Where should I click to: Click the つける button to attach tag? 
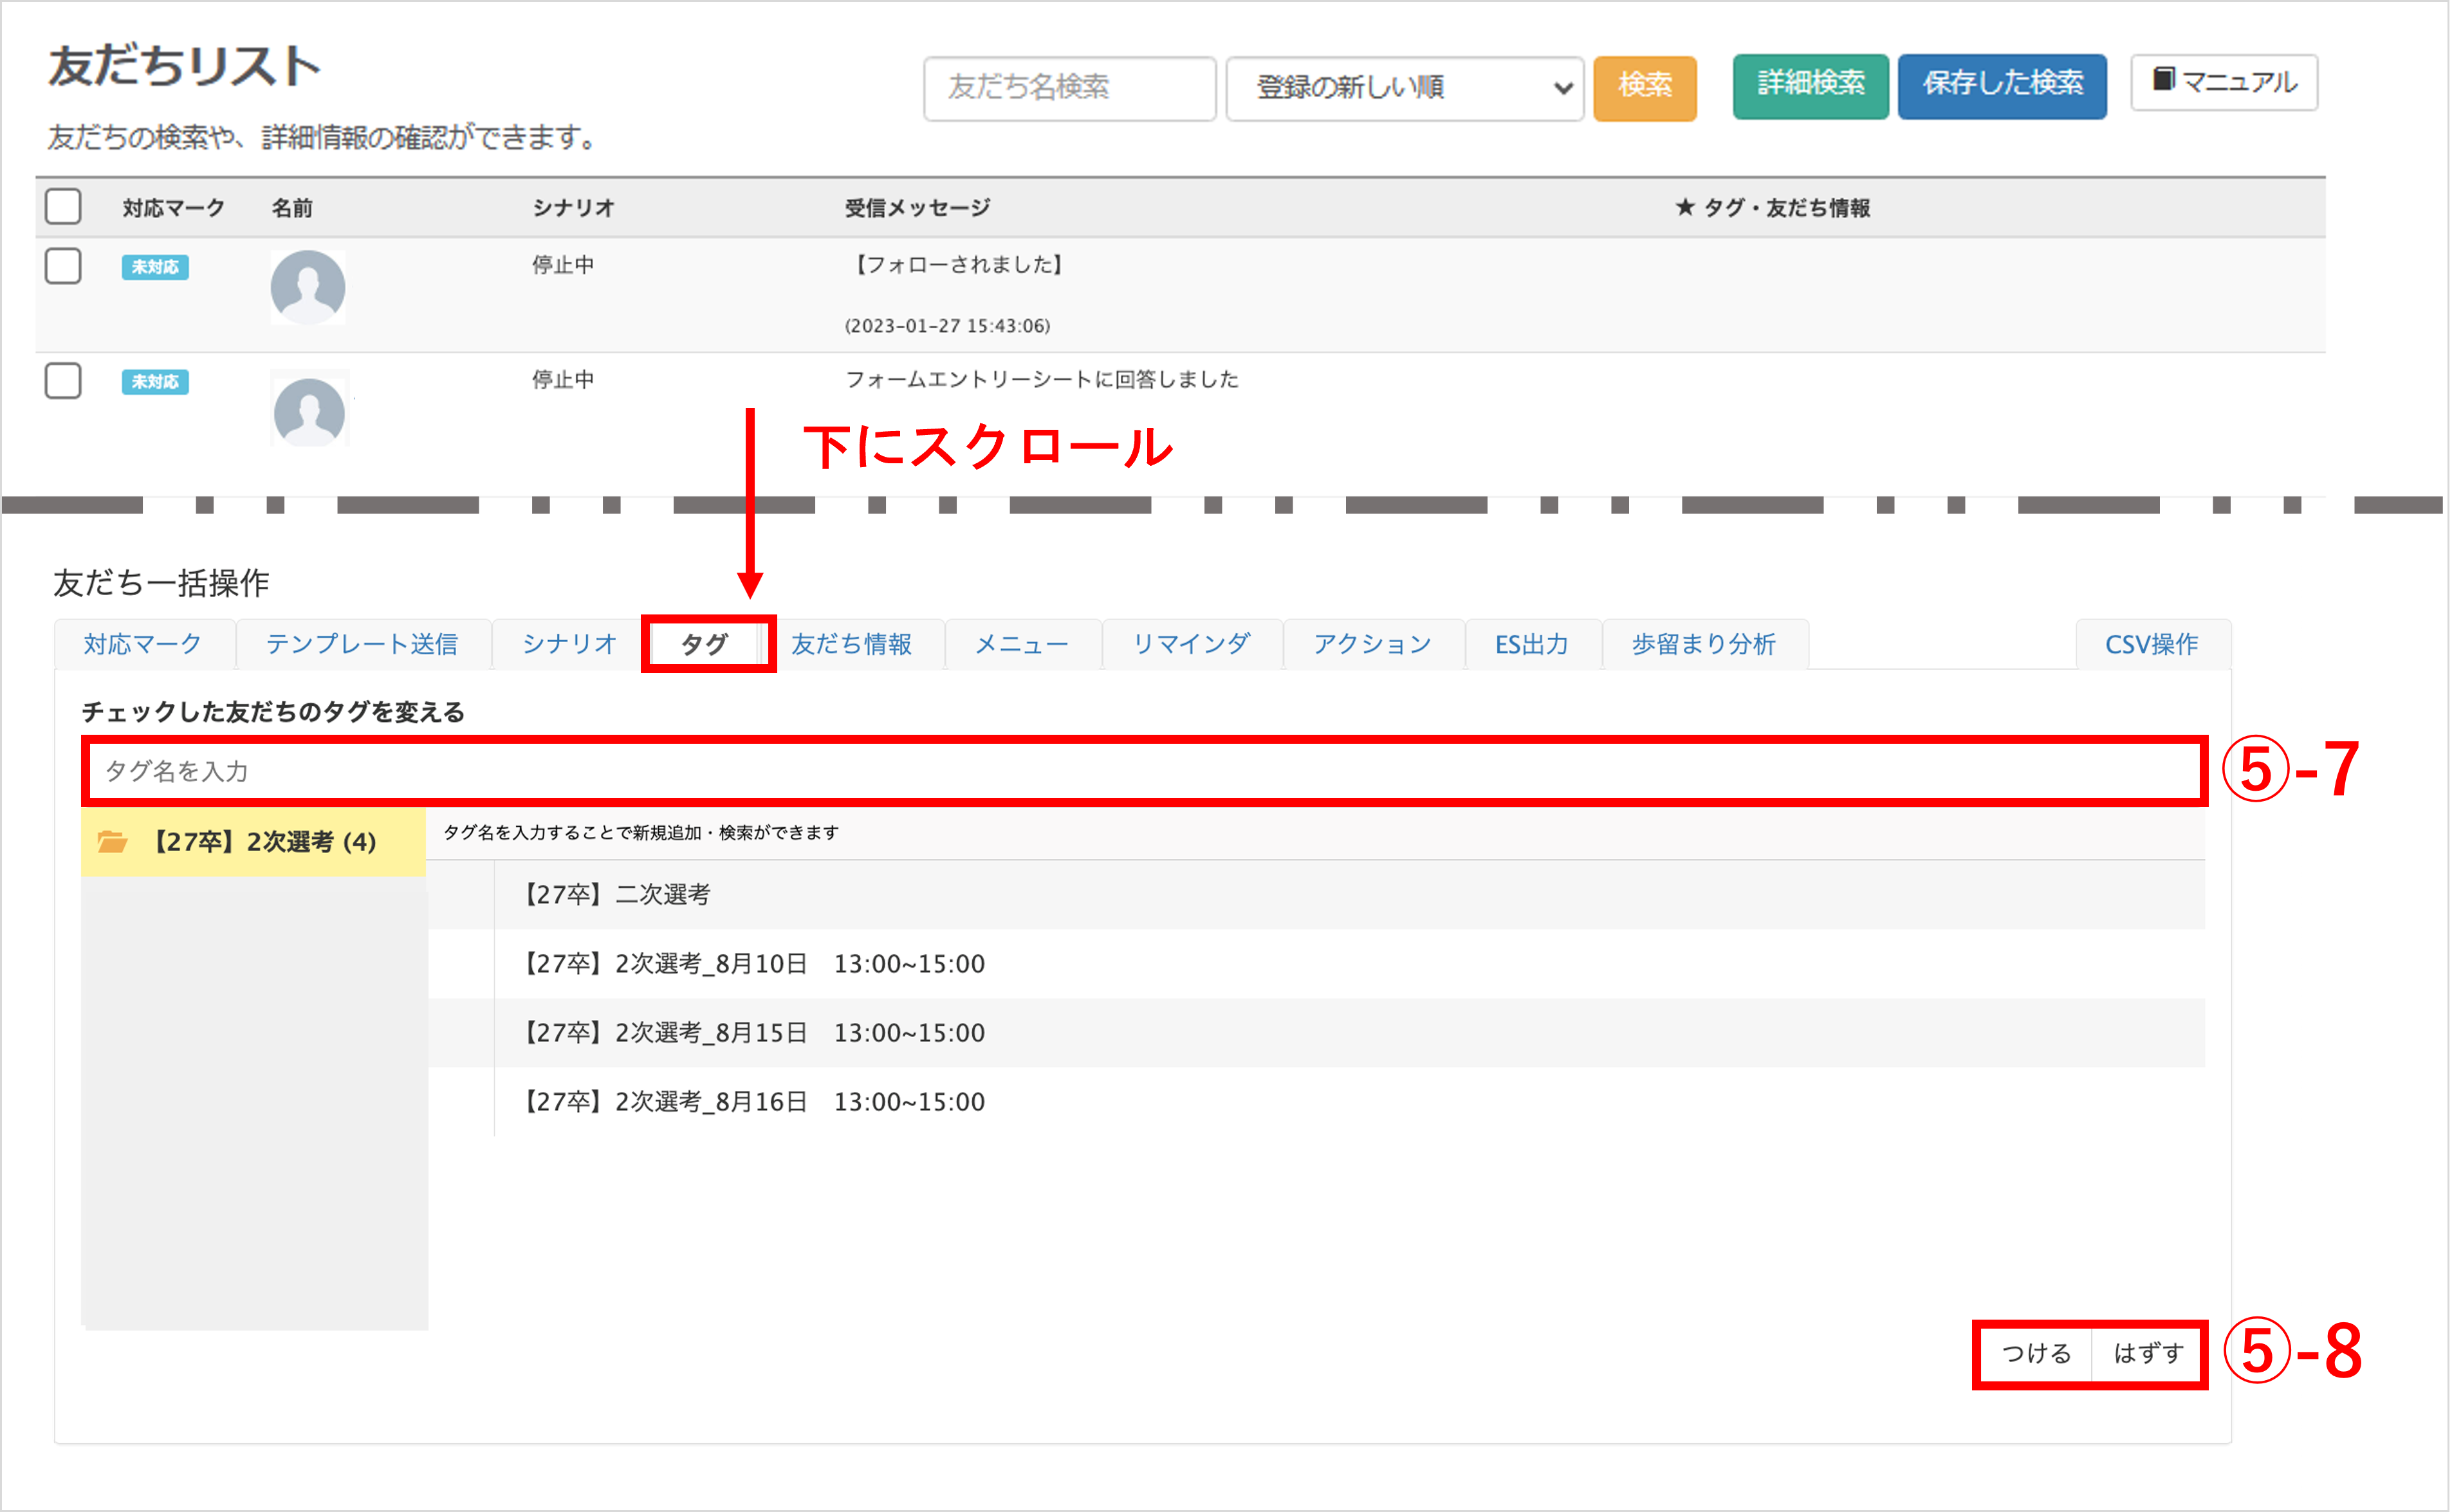(x=2036, y=1354)
